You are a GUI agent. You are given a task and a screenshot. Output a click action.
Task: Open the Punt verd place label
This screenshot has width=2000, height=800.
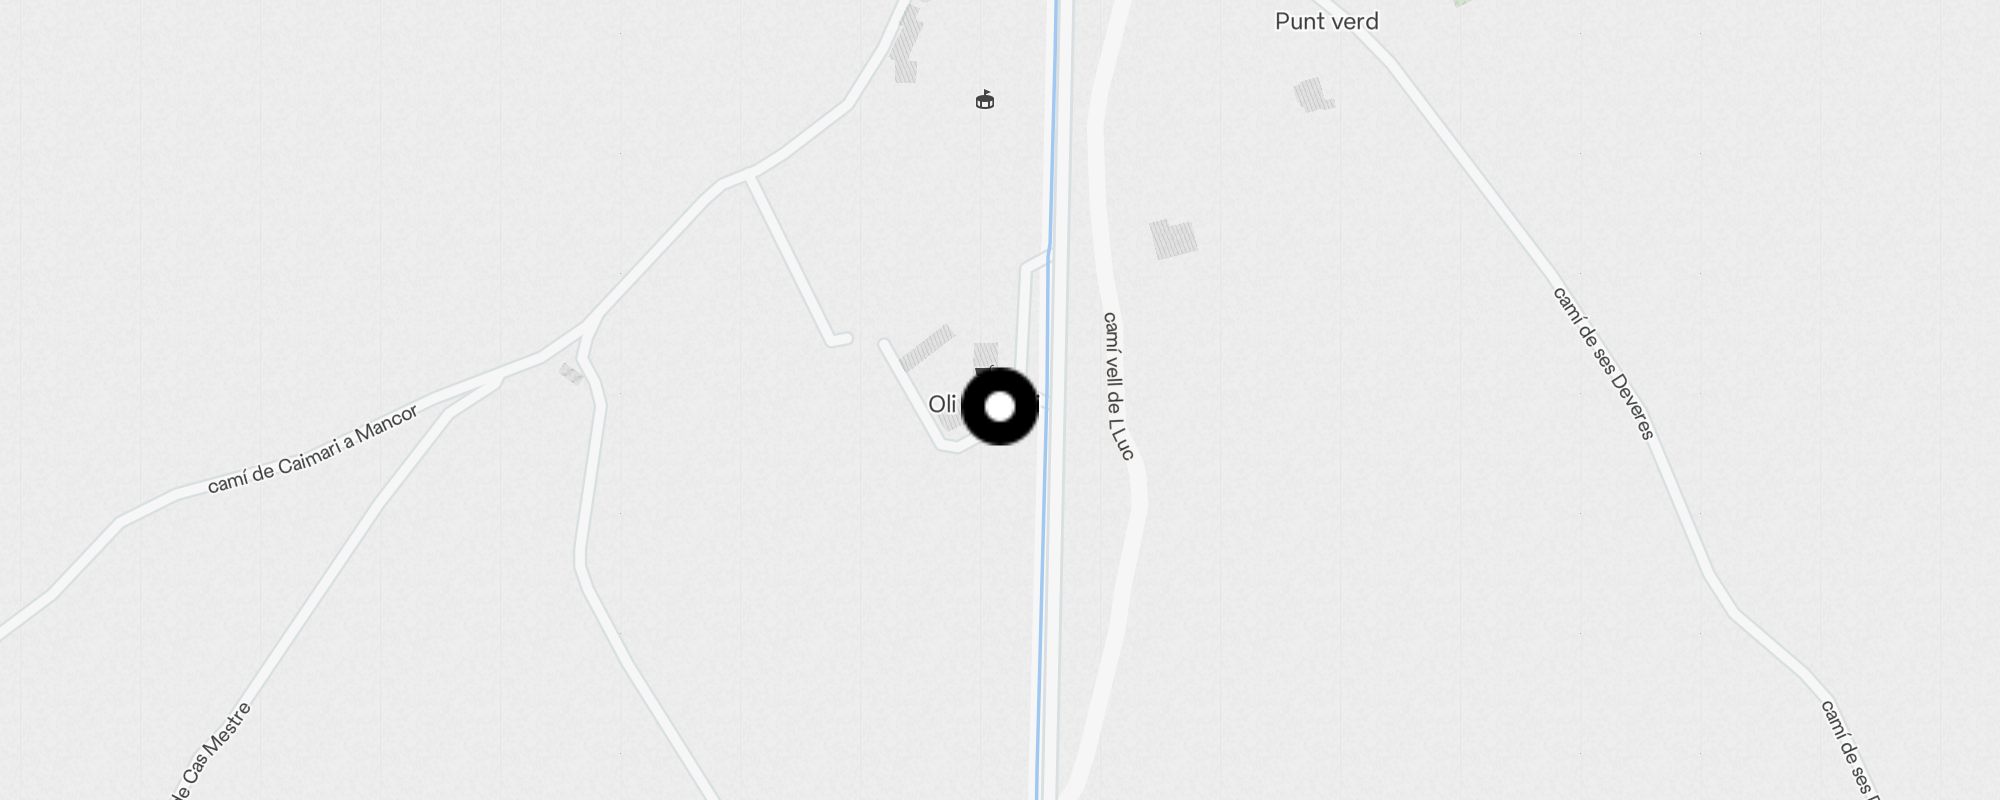click(x=1326, y=21)
